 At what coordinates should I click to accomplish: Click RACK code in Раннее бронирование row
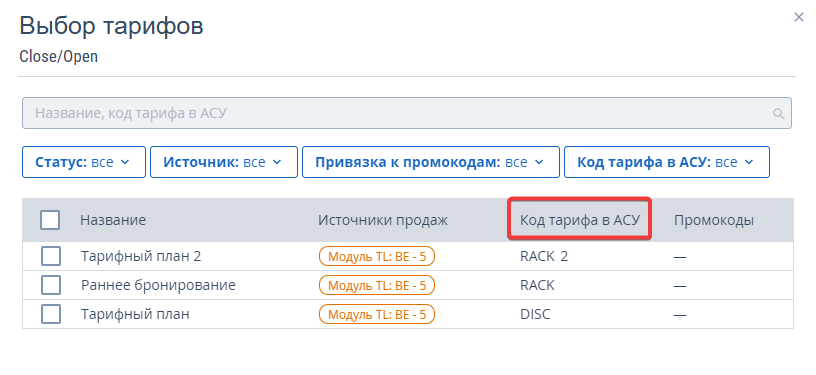537,285
